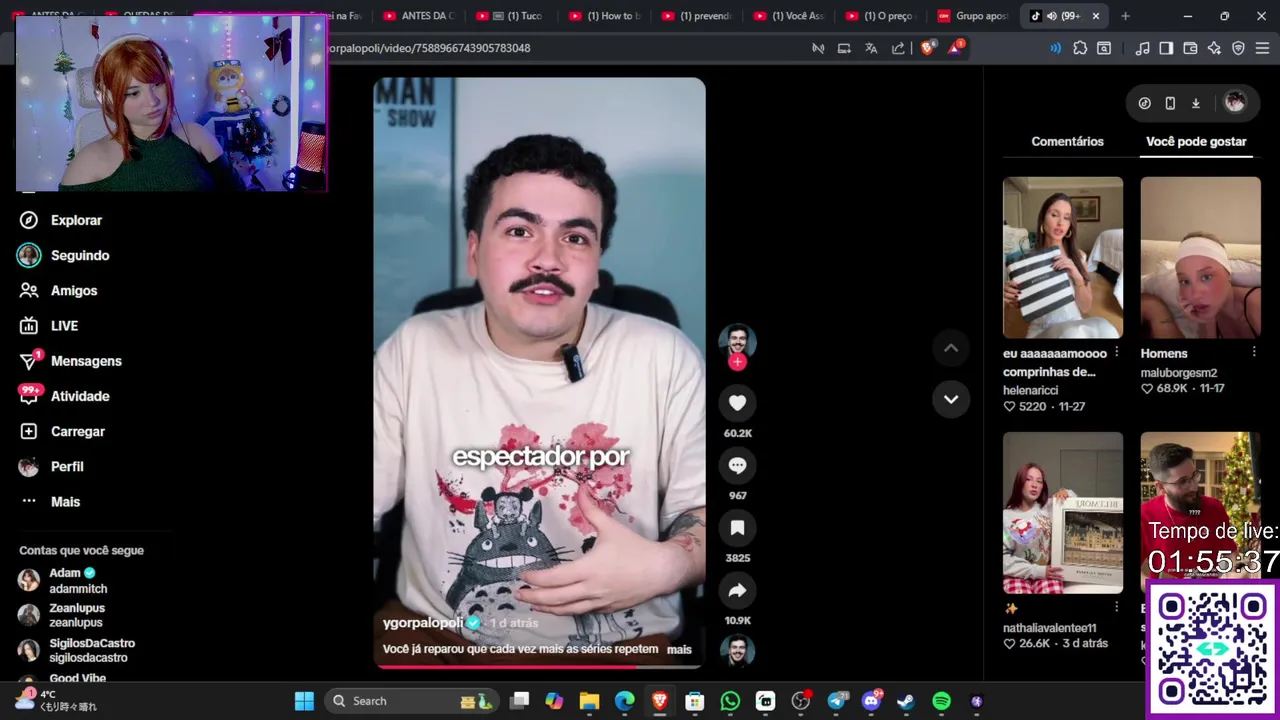Open comments via the speech bubble icon
The image size is (1280, 720).
click(x=737, y=465)
